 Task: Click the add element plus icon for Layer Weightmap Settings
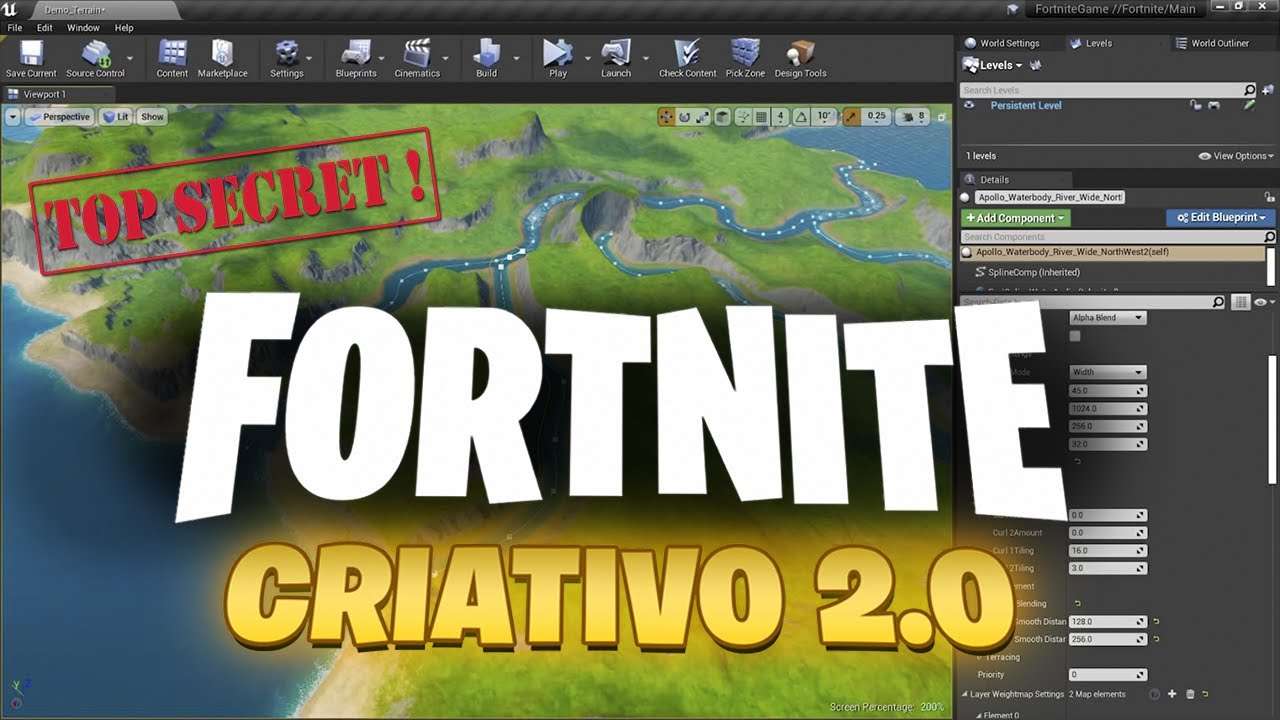1172,694
